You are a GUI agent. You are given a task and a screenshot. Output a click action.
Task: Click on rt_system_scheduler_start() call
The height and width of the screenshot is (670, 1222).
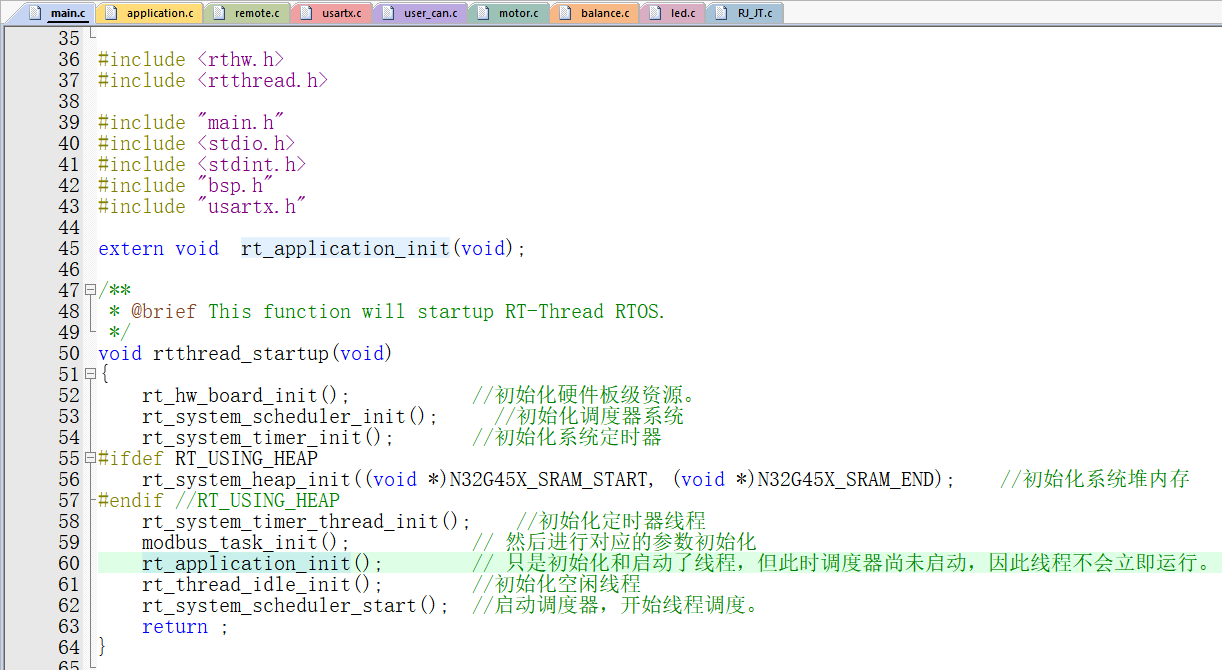(290, 605)
